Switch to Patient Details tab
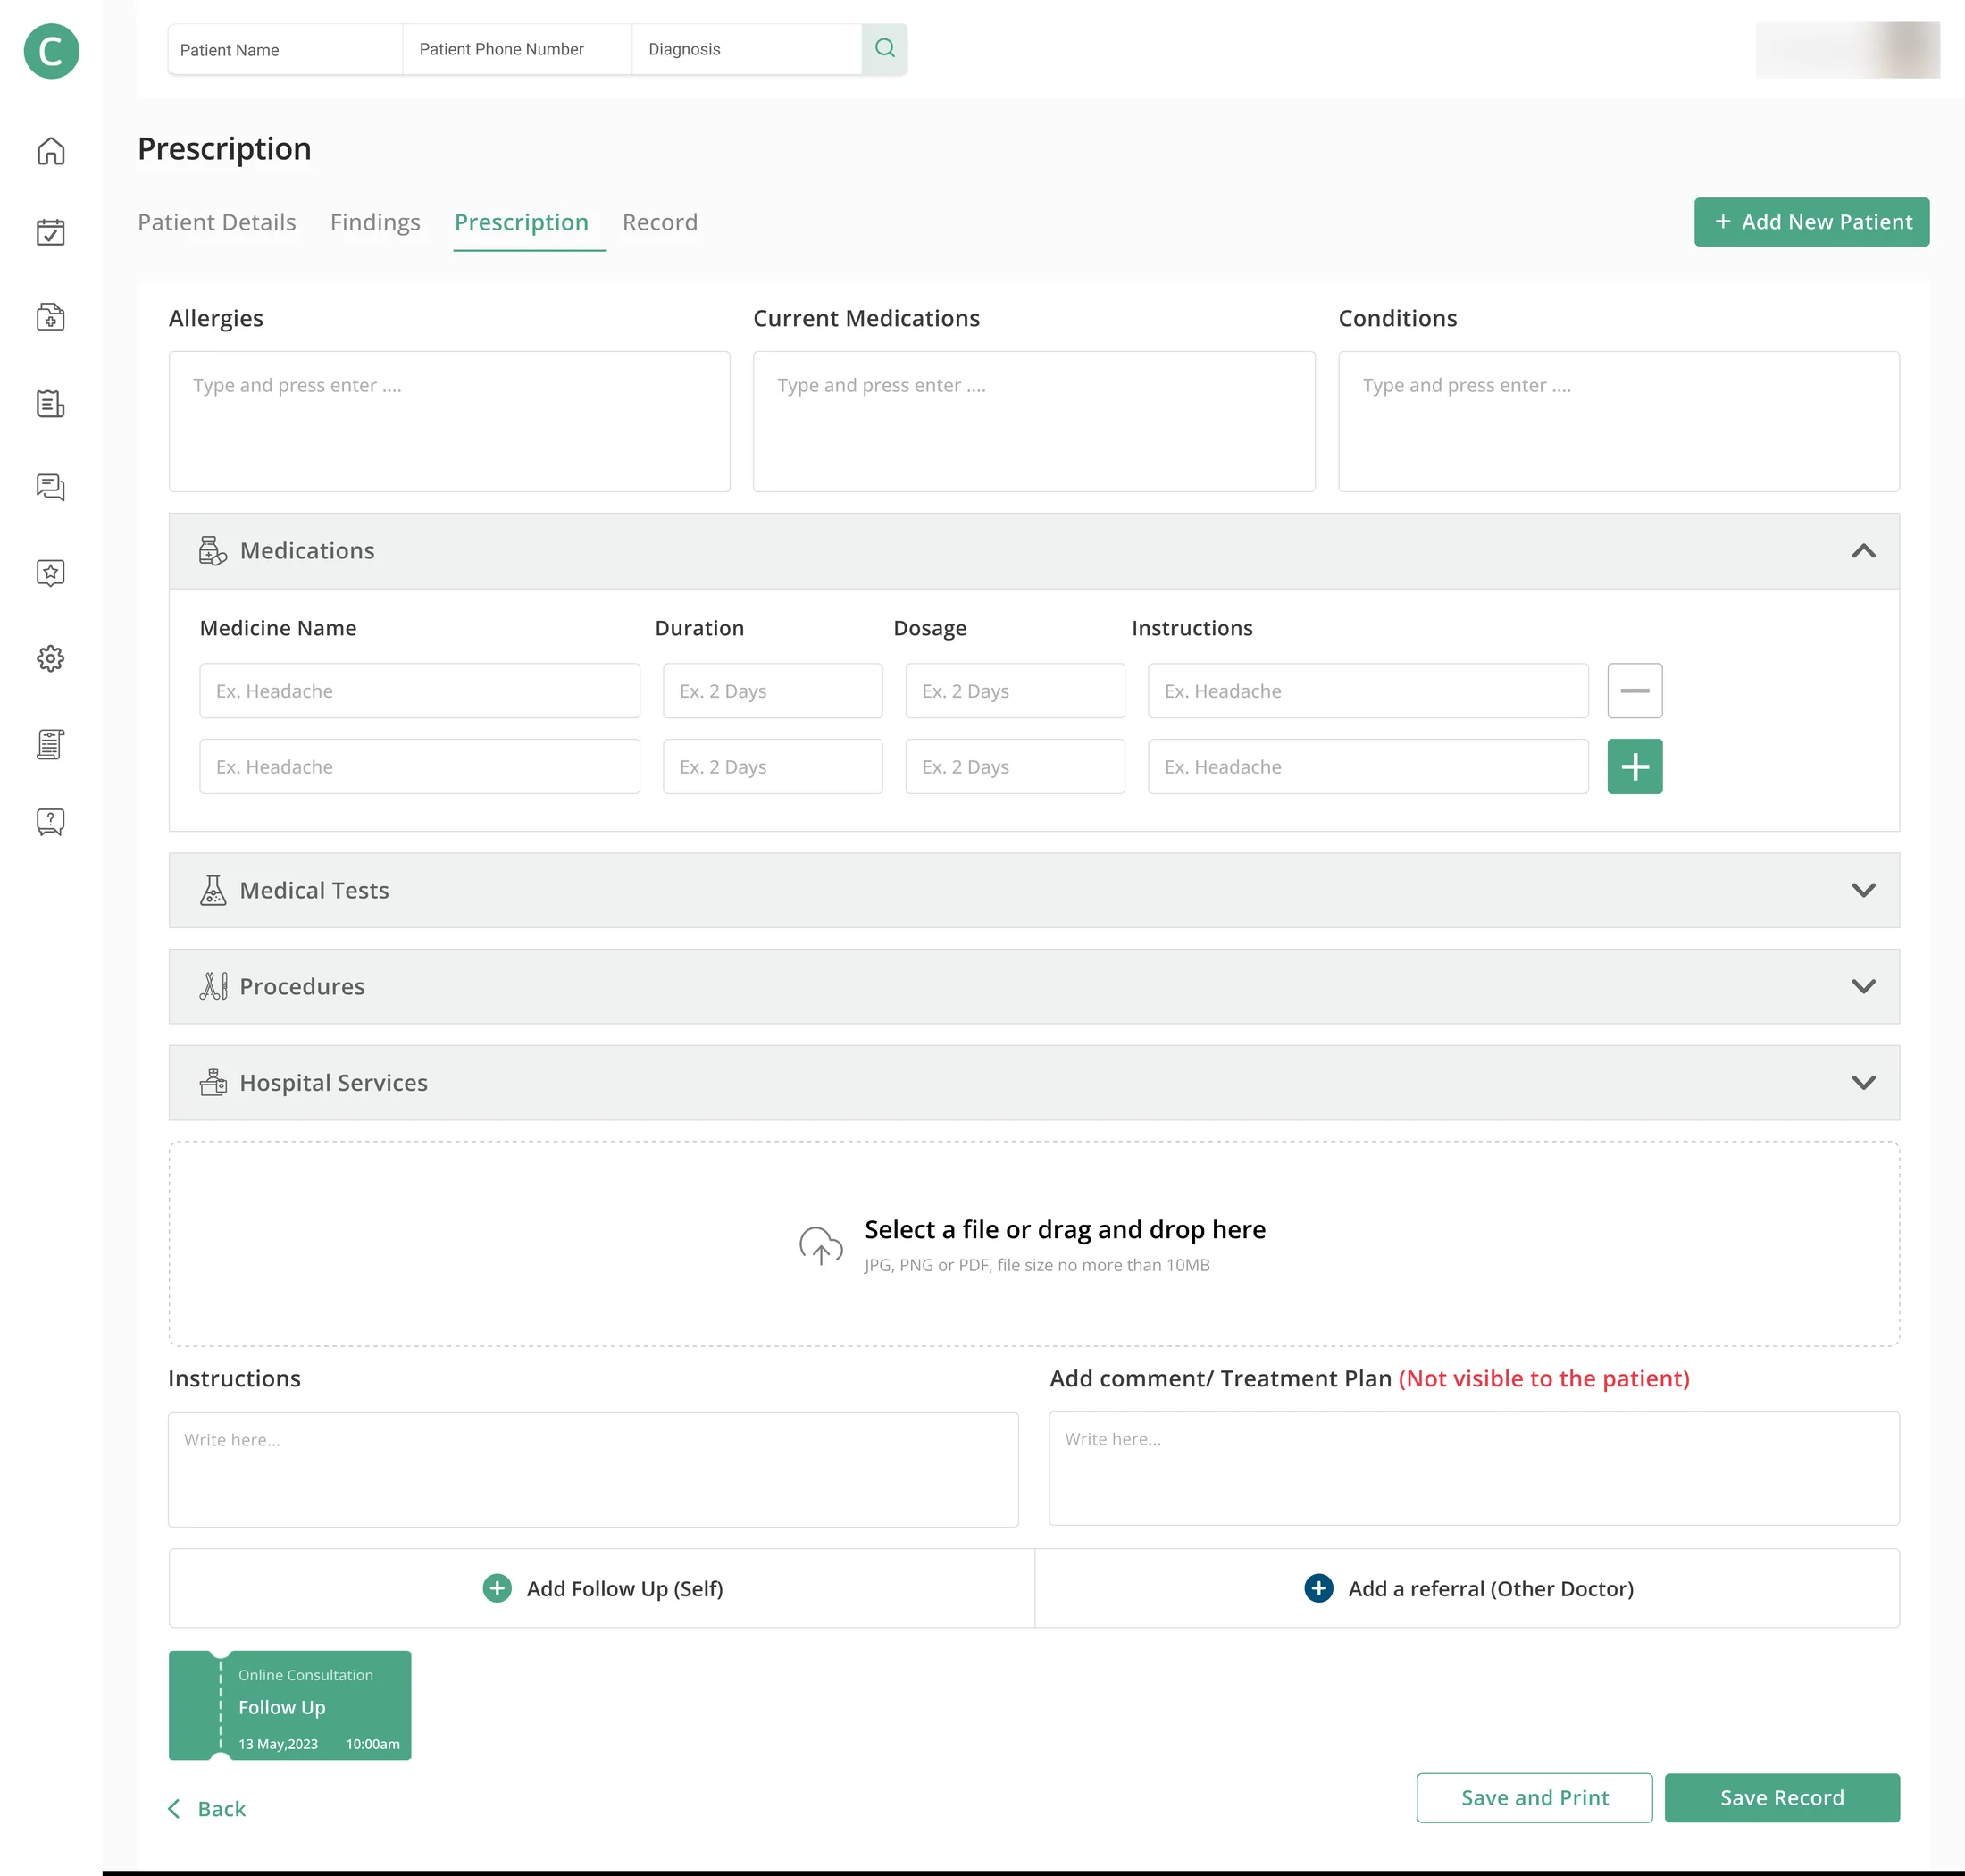The height and width of the screenshot is (1876, 1965). click(x=217, y=222)
